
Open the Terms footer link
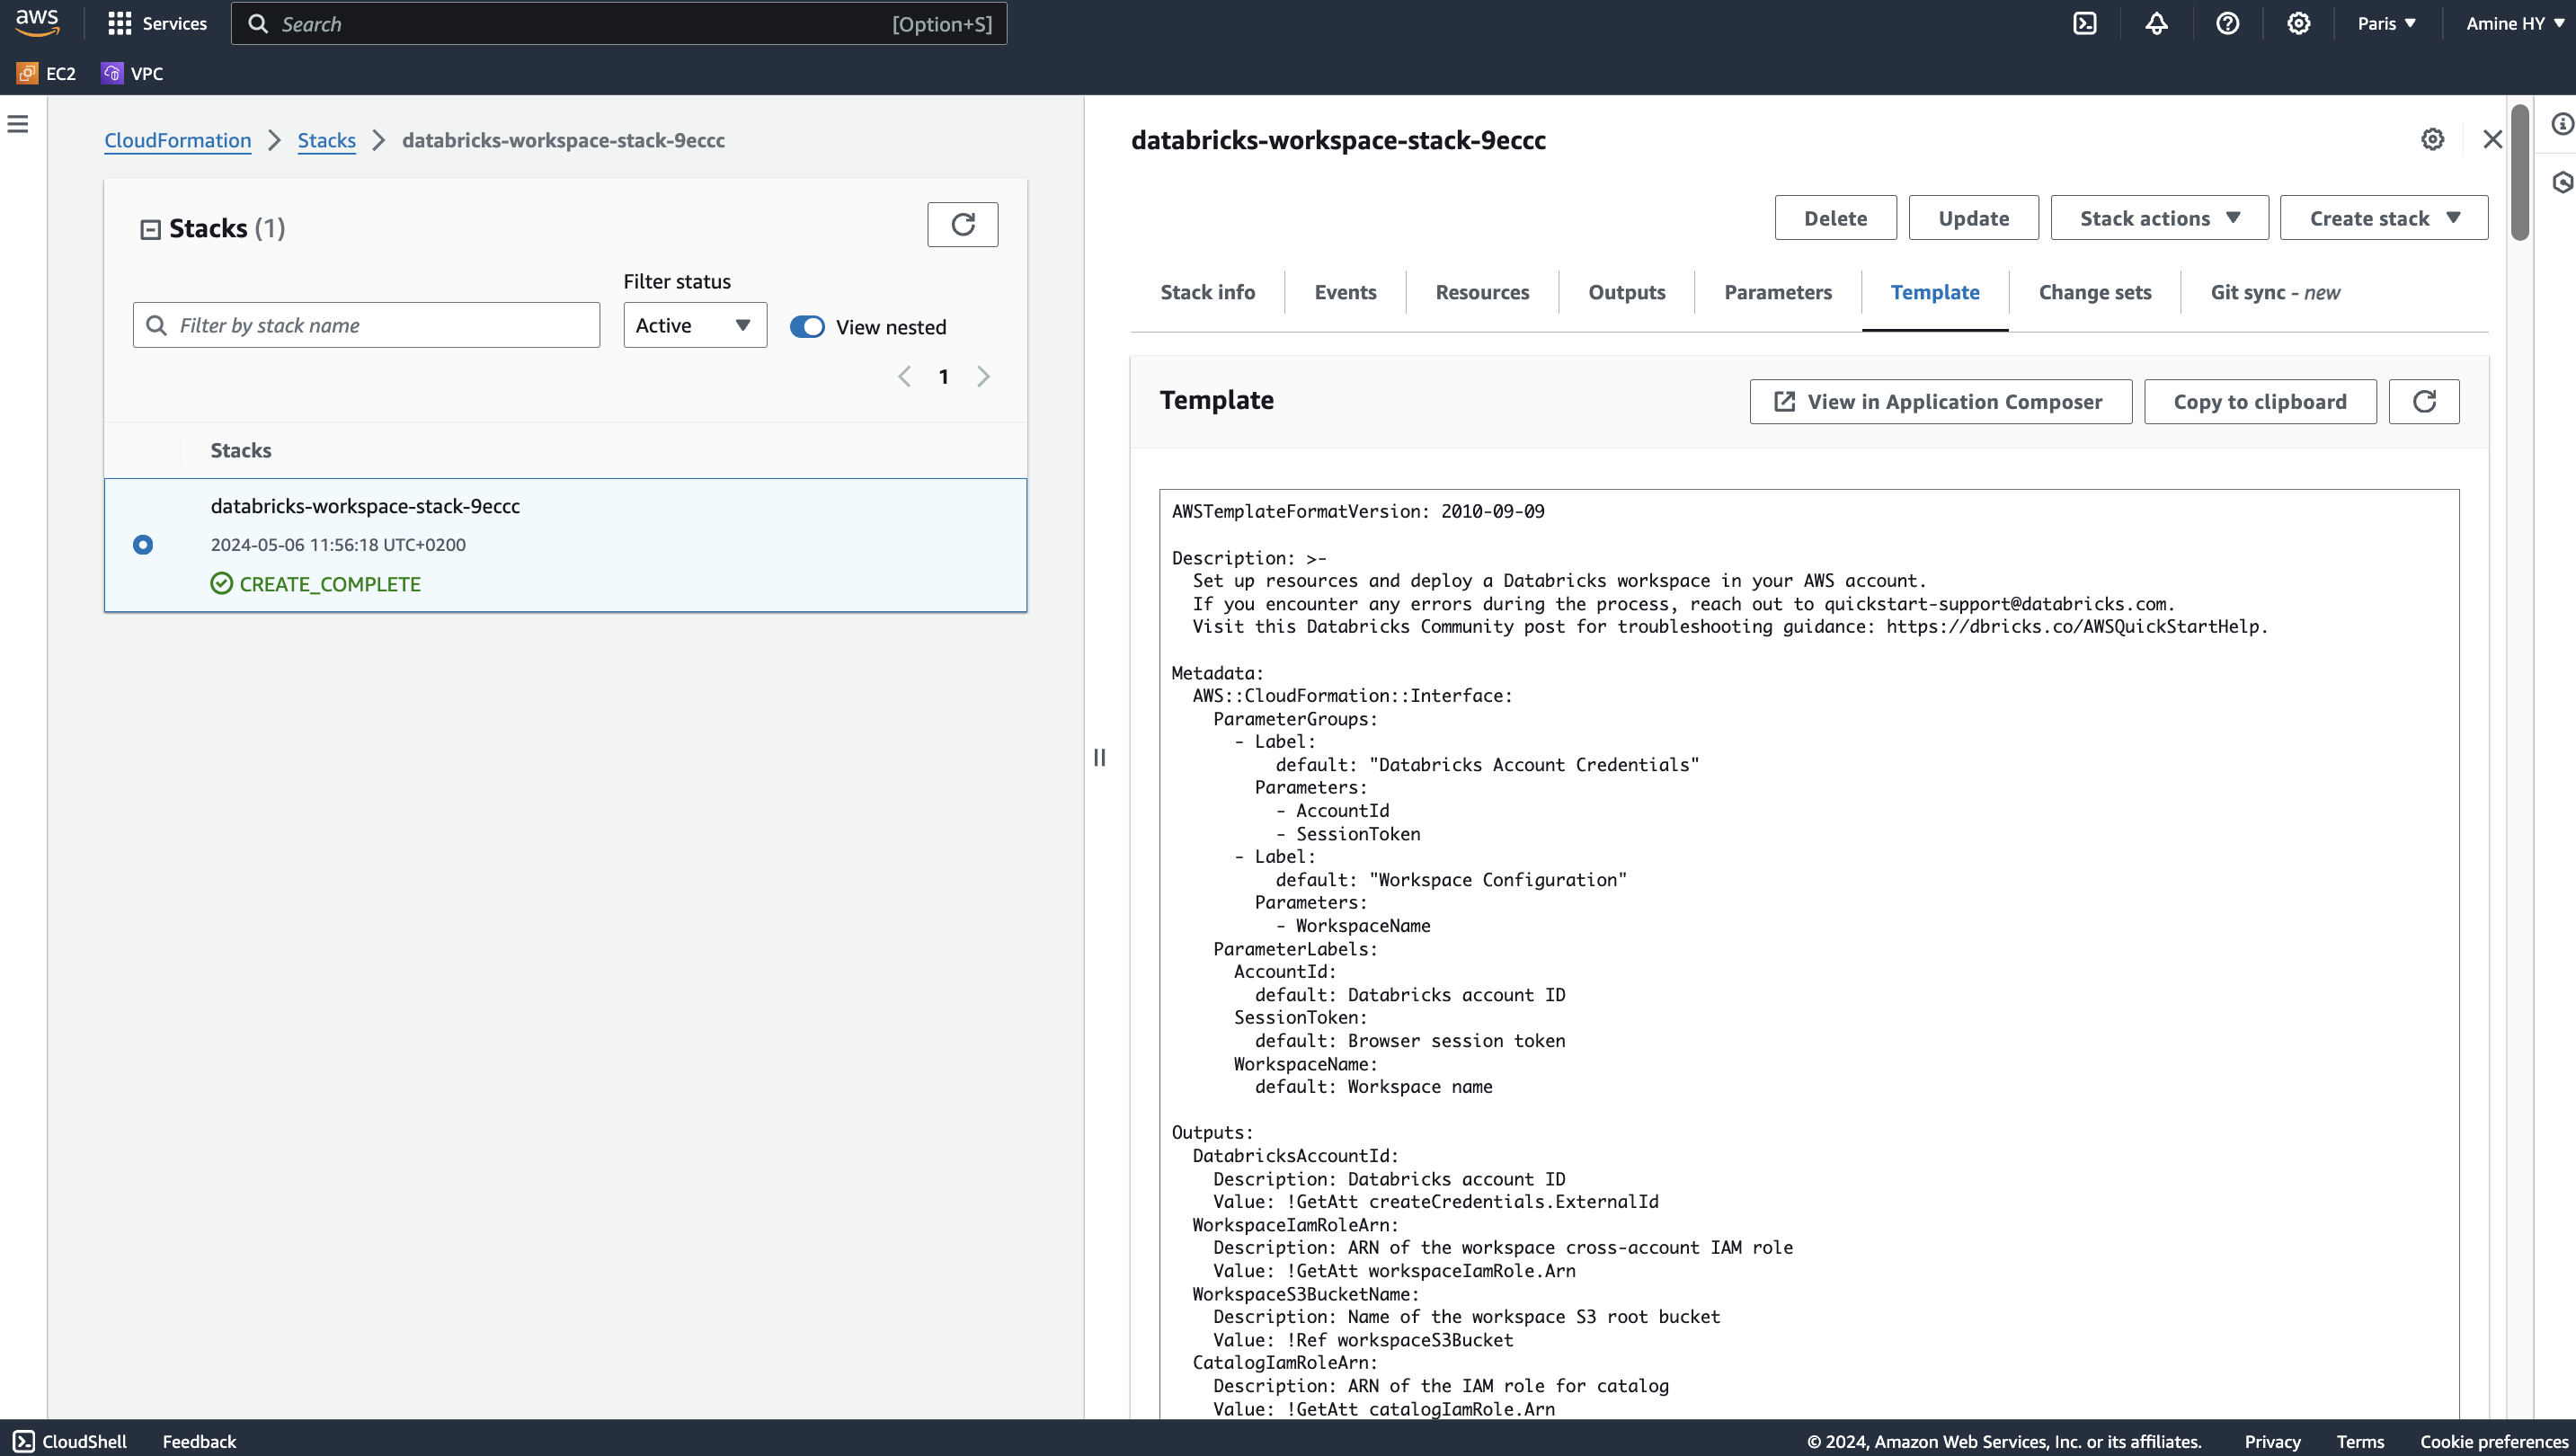[2360, 1441]
